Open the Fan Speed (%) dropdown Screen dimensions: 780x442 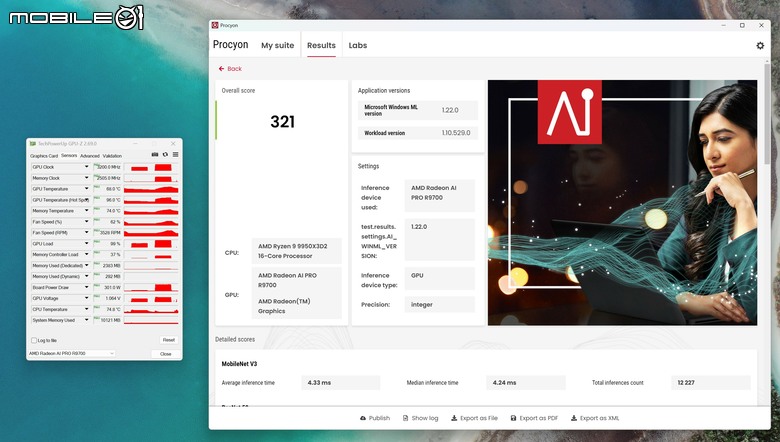click(86, 222)
